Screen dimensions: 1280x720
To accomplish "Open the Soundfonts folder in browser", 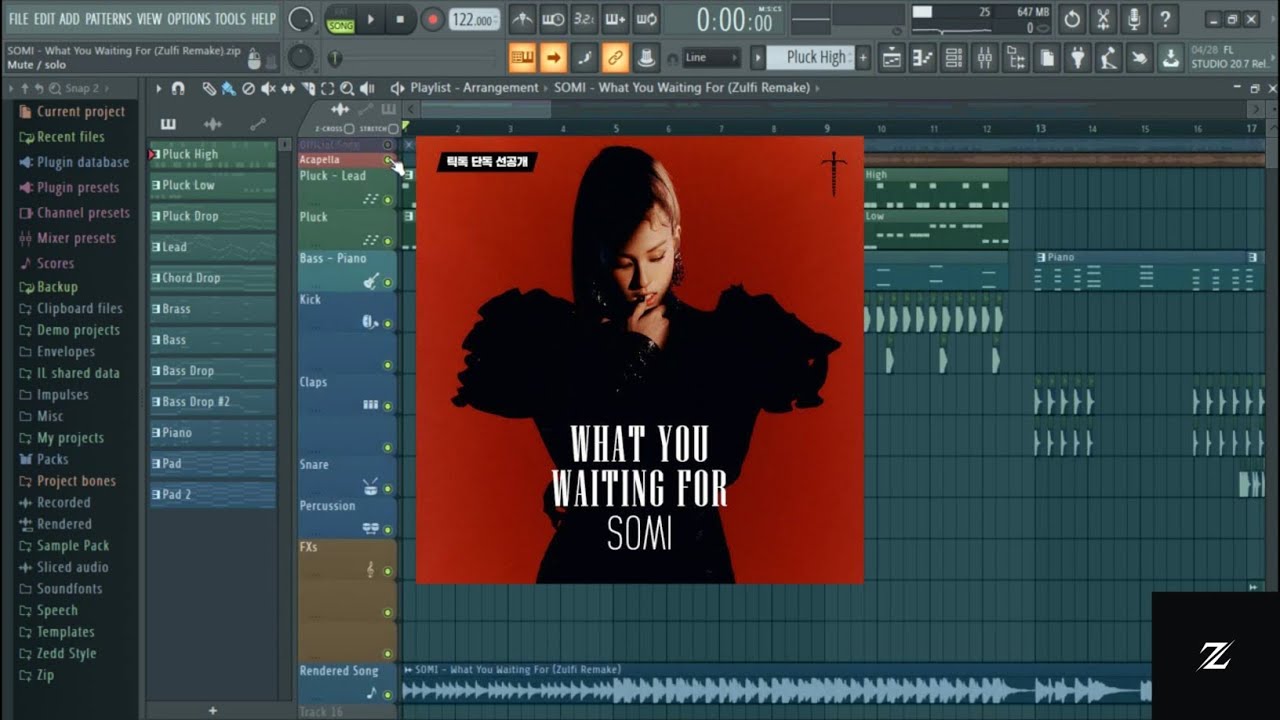I will pos(60,589).
